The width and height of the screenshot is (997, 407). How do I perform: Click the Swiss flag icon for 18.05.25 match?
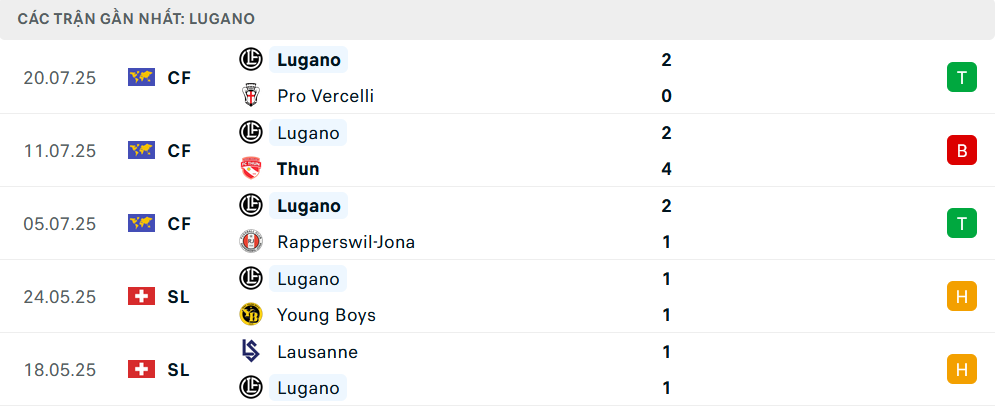(x=141, y=369)
